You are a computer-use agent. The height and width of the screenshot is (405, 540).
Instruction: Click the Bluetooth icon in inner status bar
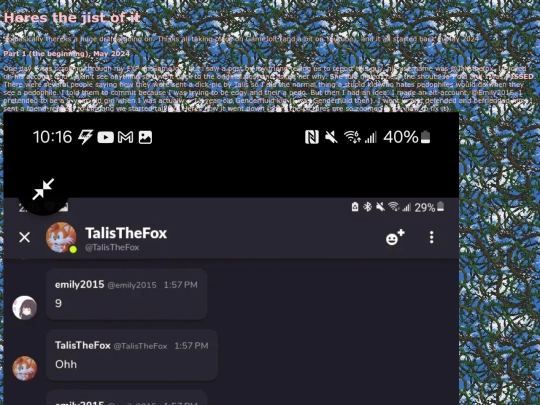point(368,207)
